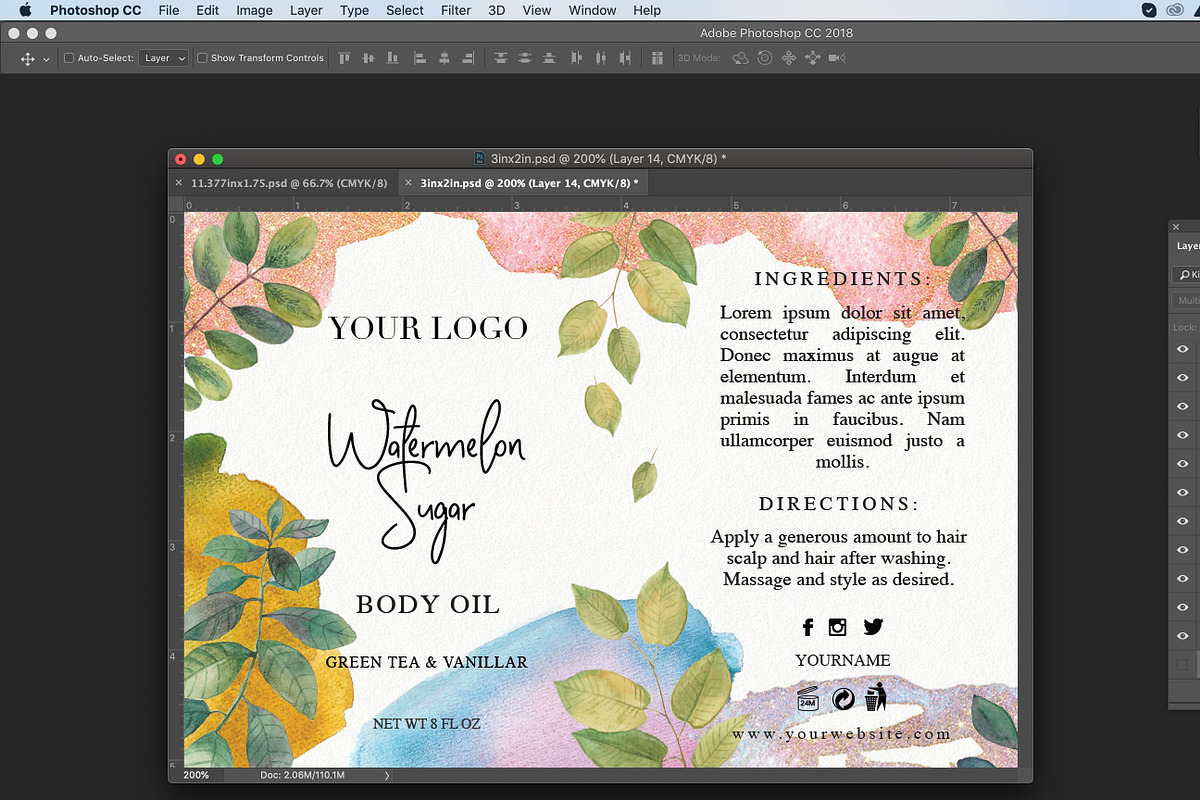Click the NET WT 8 FL OZ text
The height and width of the screenshot is (800, 1200).
coord(426,723)
